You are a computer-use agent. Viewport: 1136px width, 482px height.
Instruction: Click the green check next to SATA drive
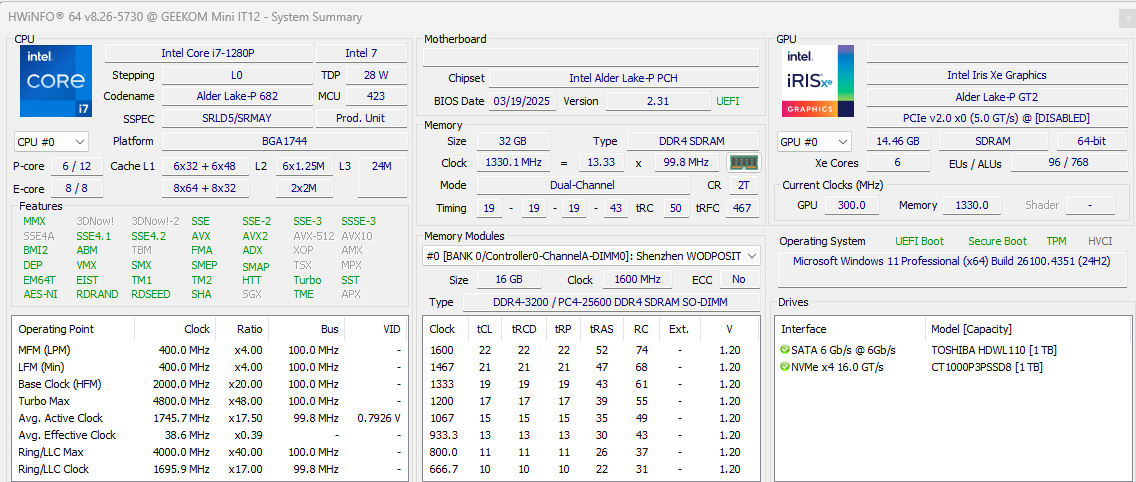point(785,350)
